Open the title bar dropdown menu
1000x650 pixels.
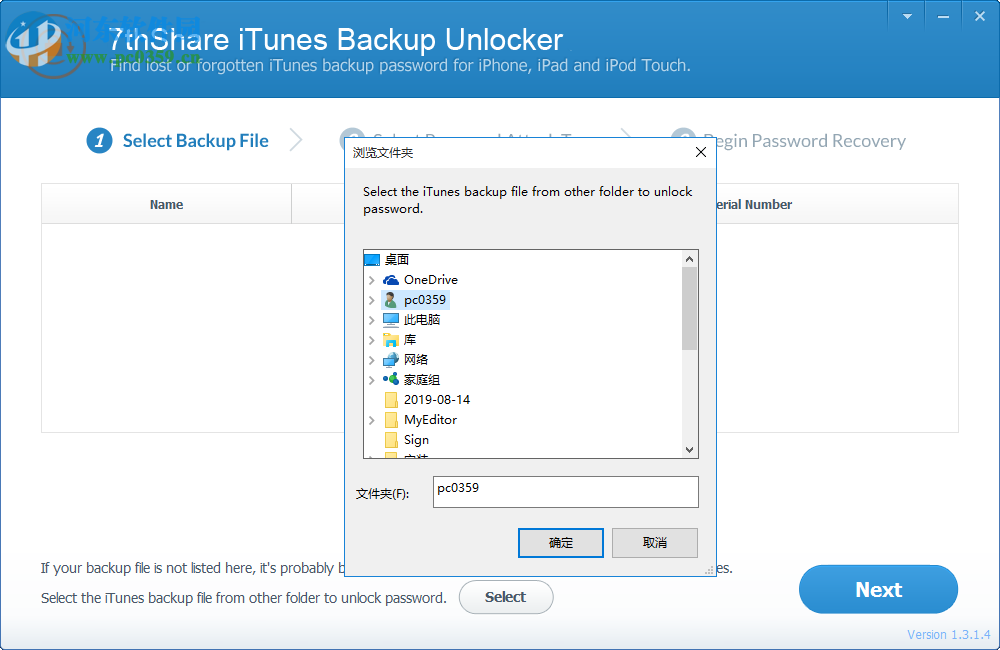tap(905, 15)
